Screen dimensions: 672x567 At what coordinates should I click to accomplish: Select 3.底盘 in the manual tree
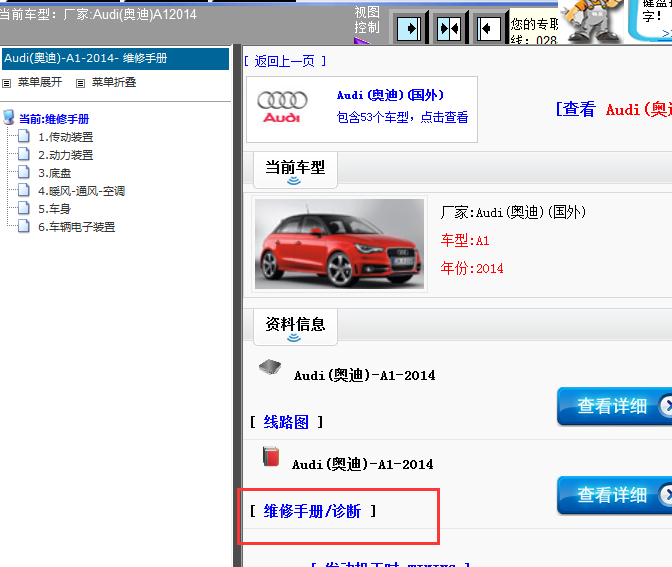(54, 173)
